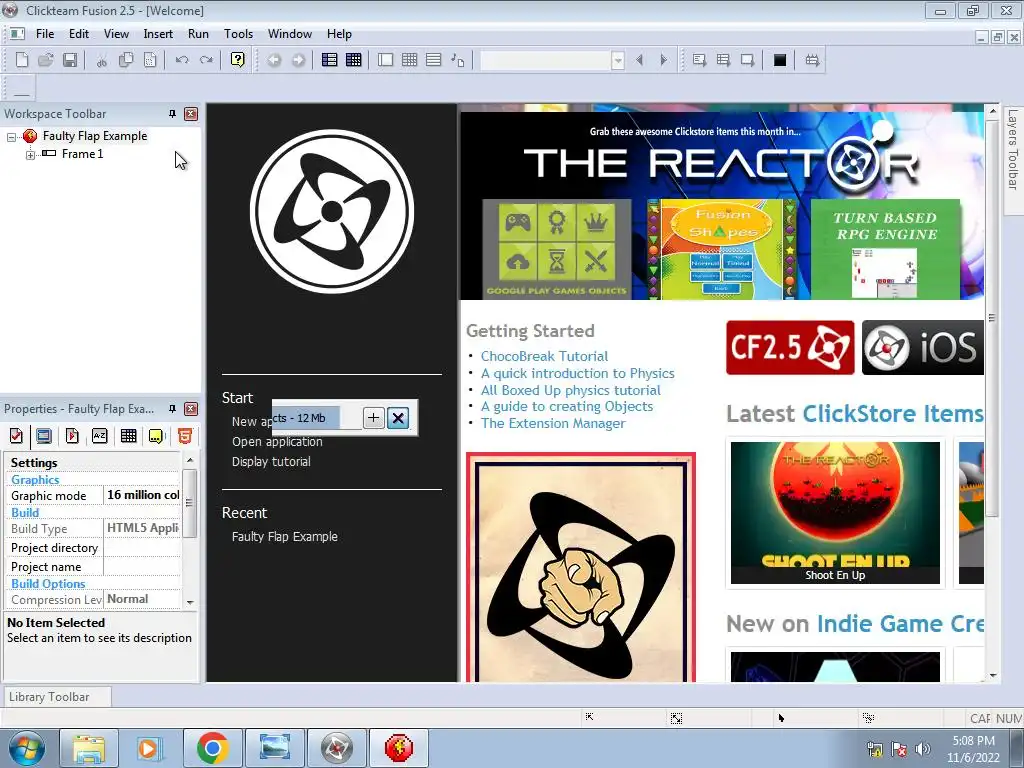The width and height of the screenshot is (1024, 768).
Task: Select the Window monitor properties tab icon
Action: (x=44, y=436)
